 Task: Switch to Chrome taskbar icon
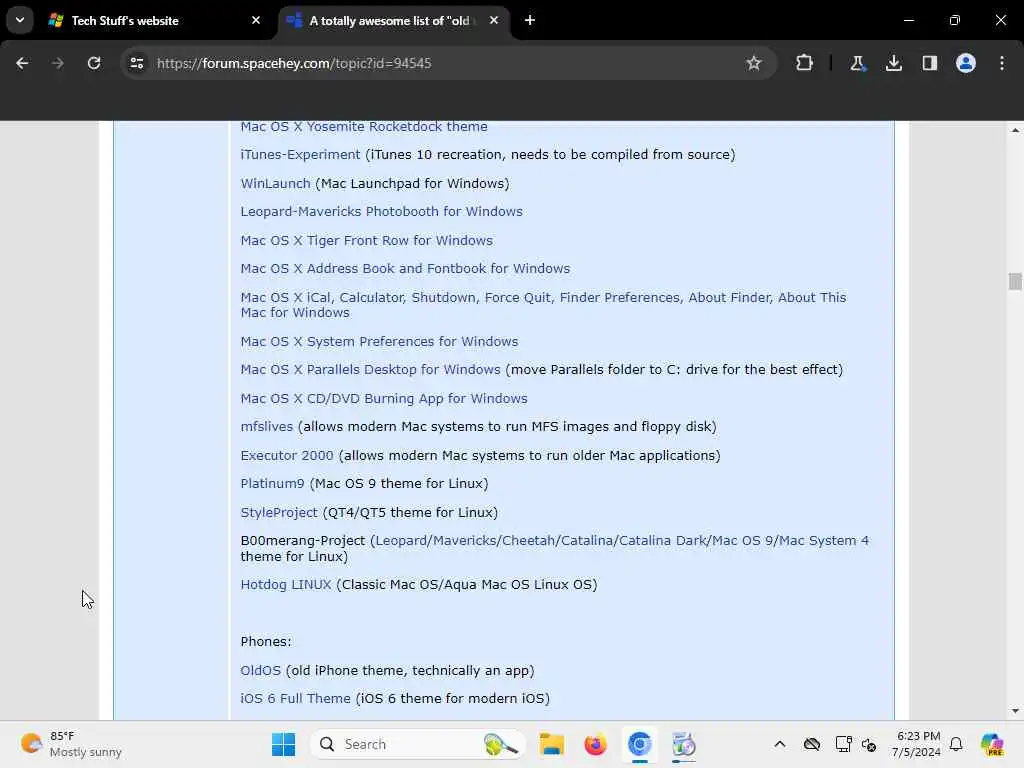[639, 744]
